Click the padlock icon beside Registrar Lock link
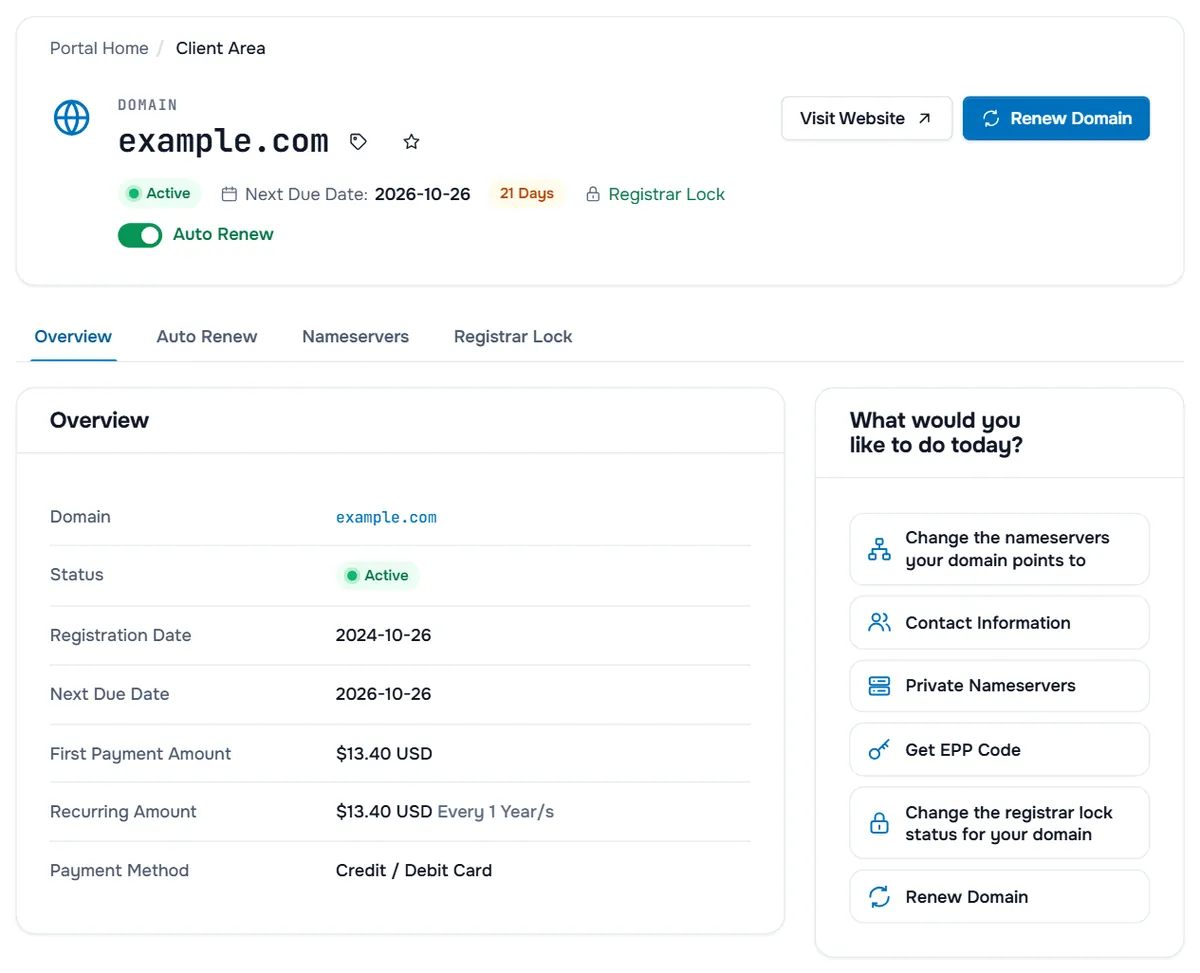Screen dimensions: 1200x973 click(593, 194)
